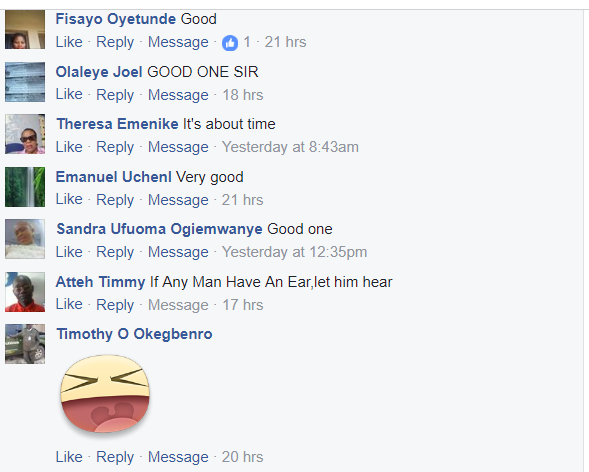Click the blue thumbs-up reaction icon
Screen dimensions: 589x472
tap(230, 43)
